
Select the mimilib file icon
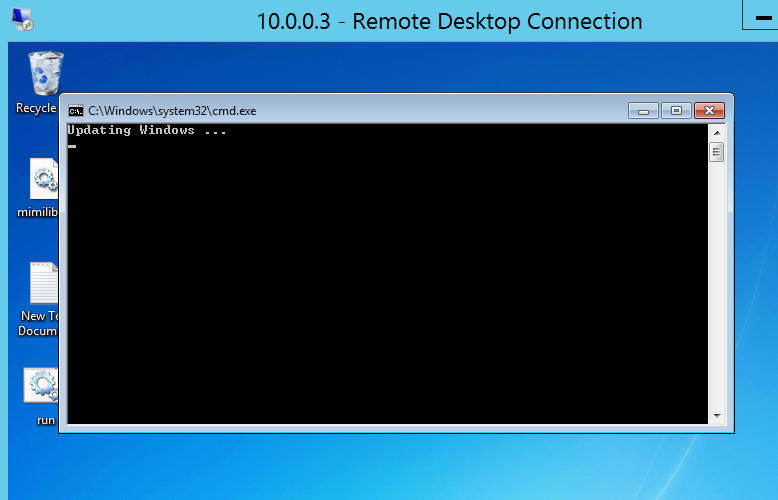(x=44, y=178)
